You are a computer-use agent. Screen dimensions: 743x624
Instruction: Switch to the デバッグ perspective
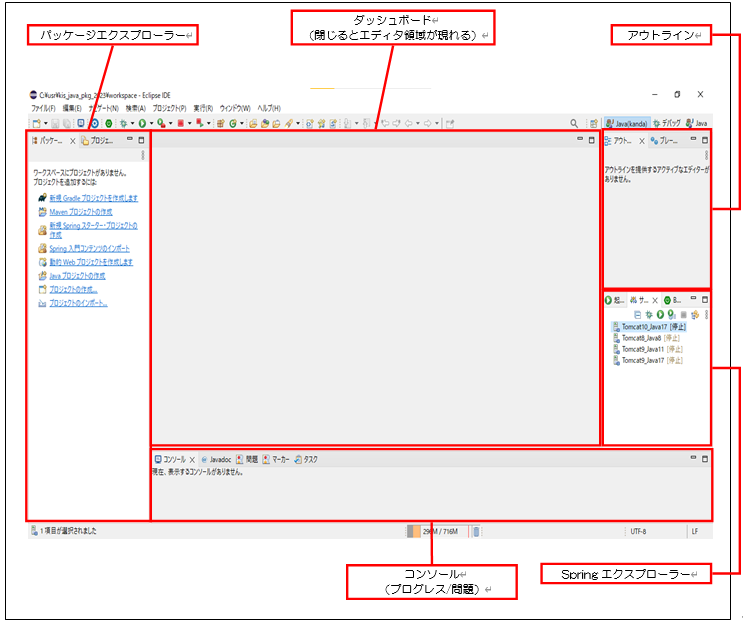[666, 124]
